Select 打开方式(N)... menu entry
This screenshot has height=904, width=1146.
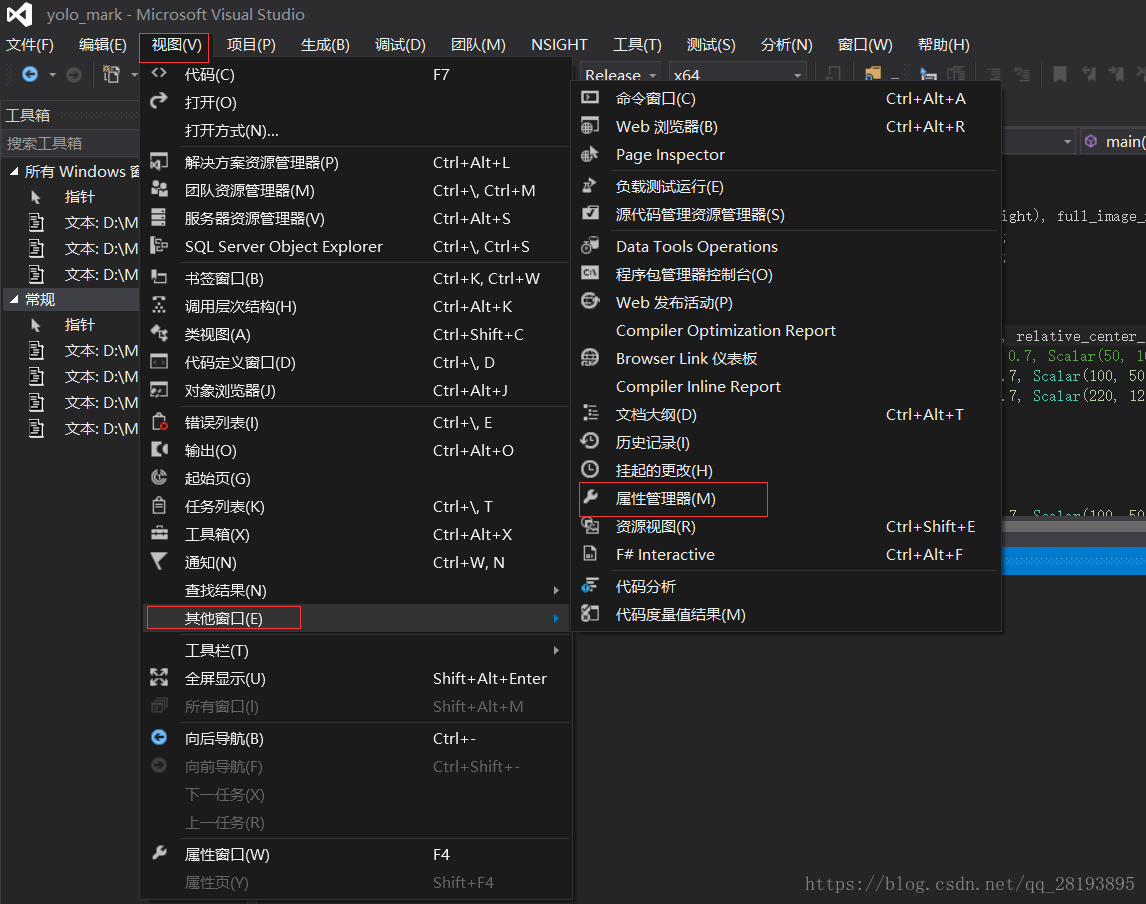[355, 131]
